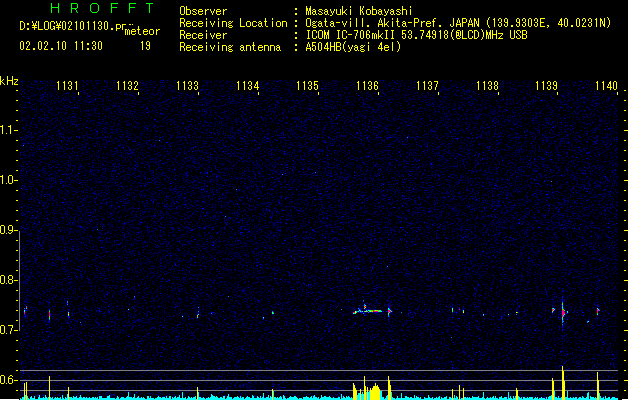Click the 1133 time axis label
629x400 pixels.
[x=187, y=86]
